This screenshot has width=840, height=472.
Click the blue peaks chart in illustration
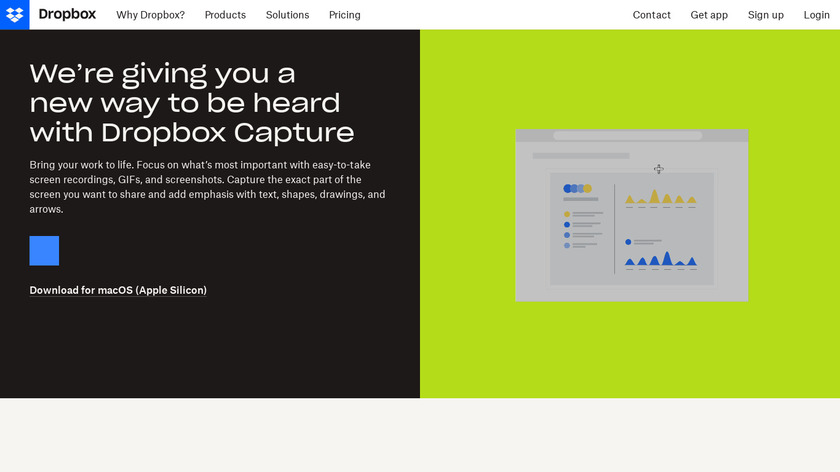pyautogui.click(x=660, y=260)
